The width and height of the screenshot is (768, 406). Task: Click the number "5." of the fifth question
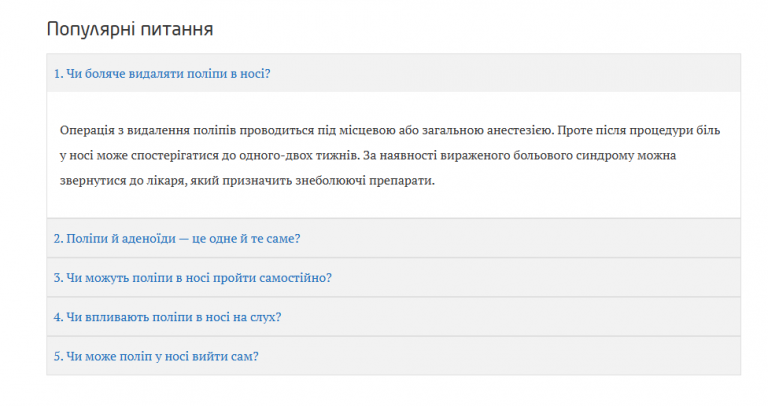click(x=58, y=355)
